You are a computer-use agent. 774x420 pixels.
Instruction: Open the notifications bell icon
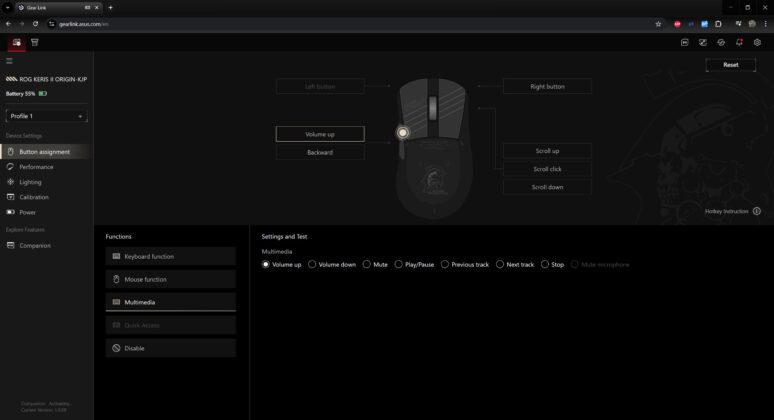739,42
